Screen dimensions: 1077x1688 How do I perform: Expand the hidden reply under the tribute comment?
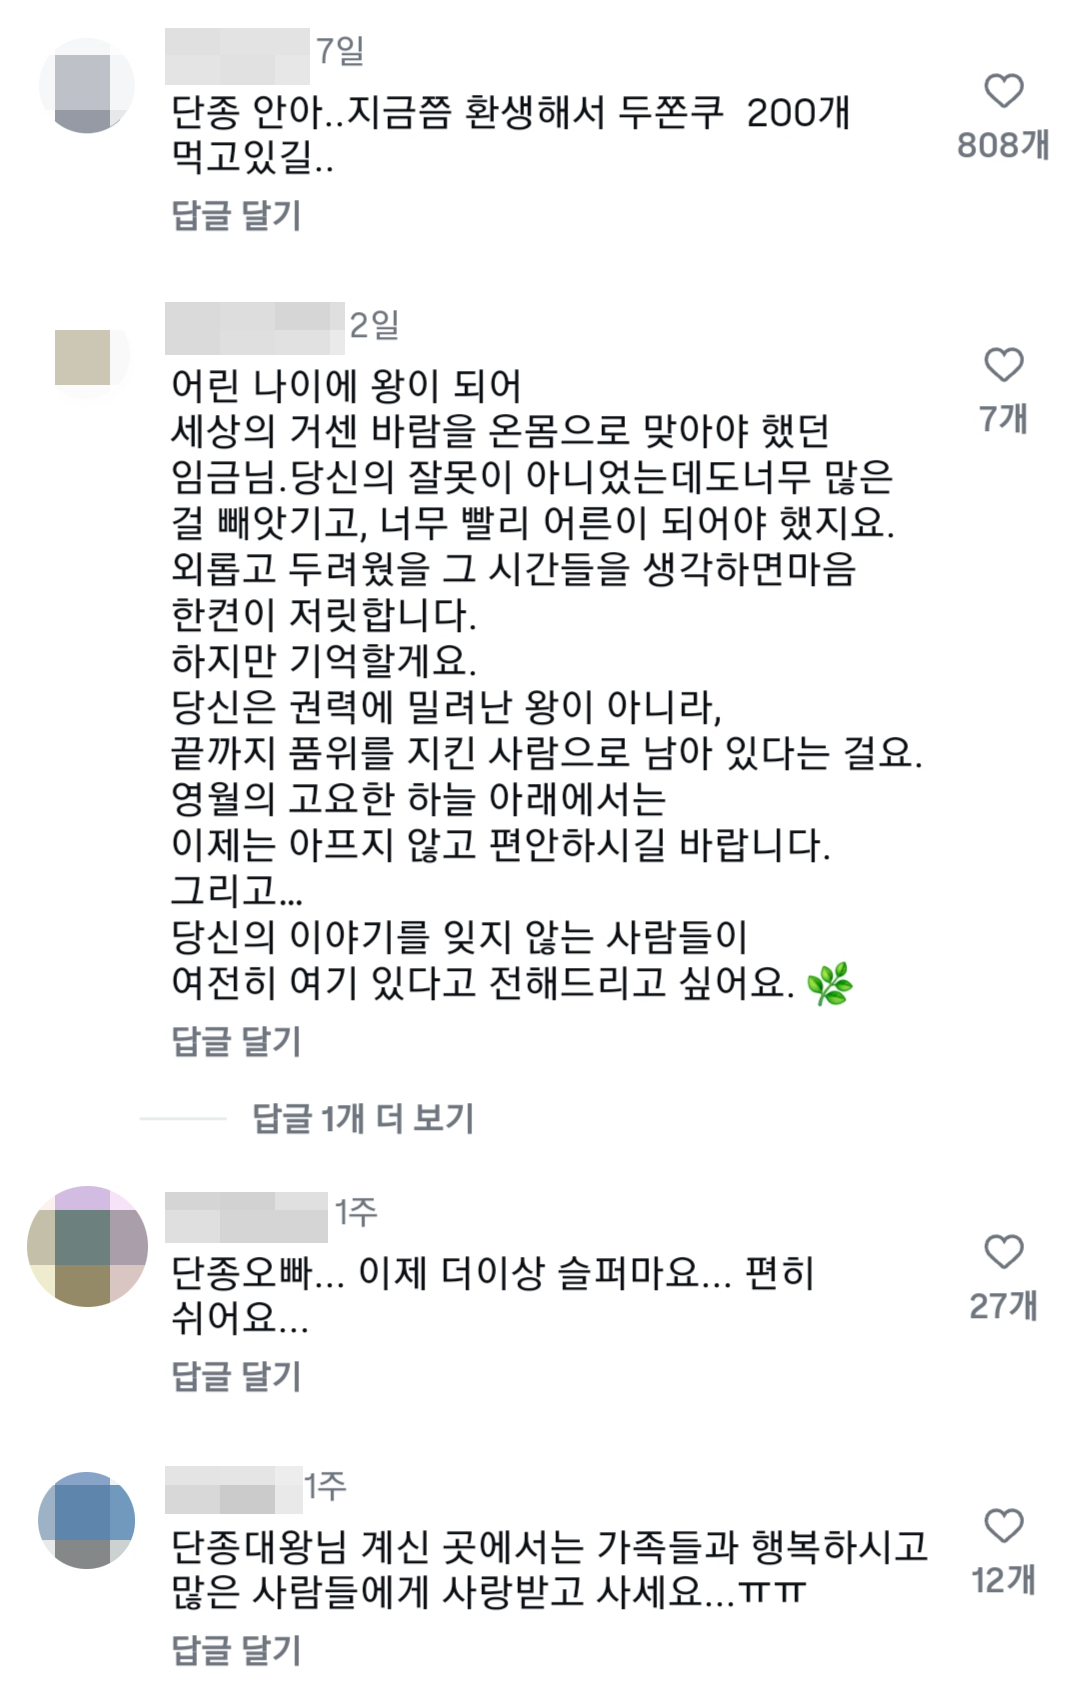point(363,1117)
